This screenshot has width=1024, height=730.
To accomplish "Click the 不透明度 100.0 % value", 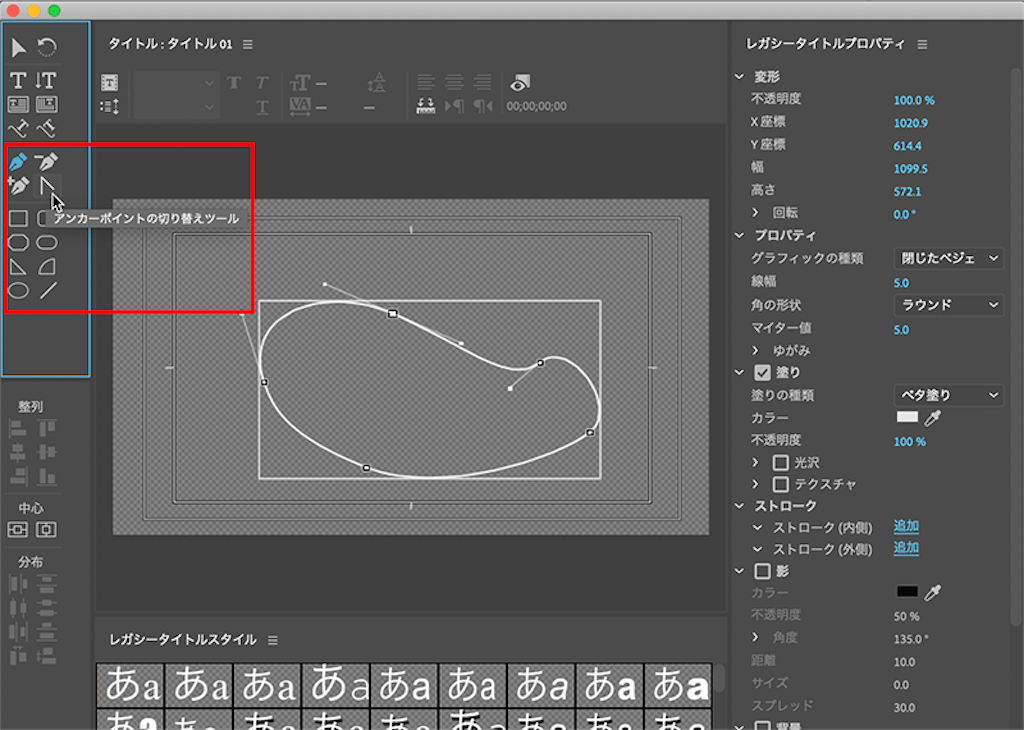I will coord(914,100).
